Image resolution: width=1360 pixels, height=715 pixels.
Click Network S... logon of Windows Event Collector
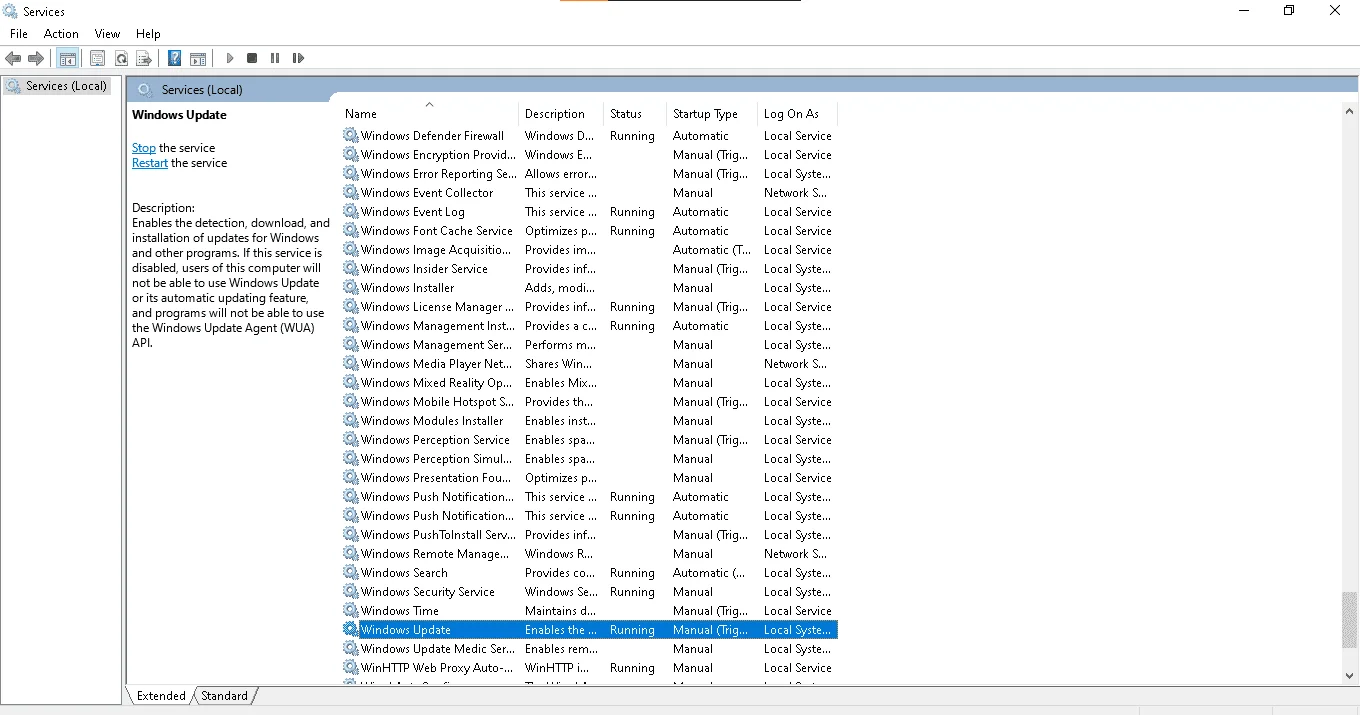pyautogui.click(x=795, y=193)
